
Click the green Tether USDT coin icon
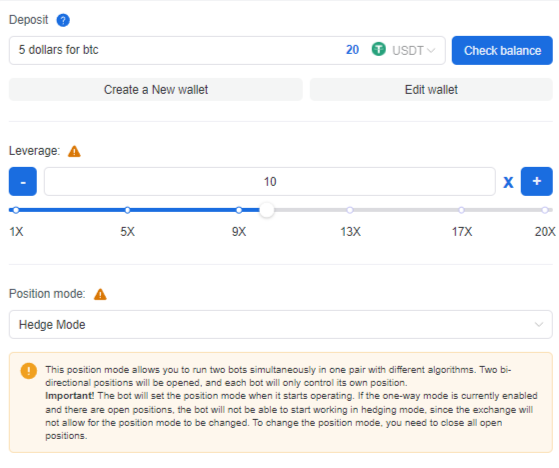tap(379, 49)
